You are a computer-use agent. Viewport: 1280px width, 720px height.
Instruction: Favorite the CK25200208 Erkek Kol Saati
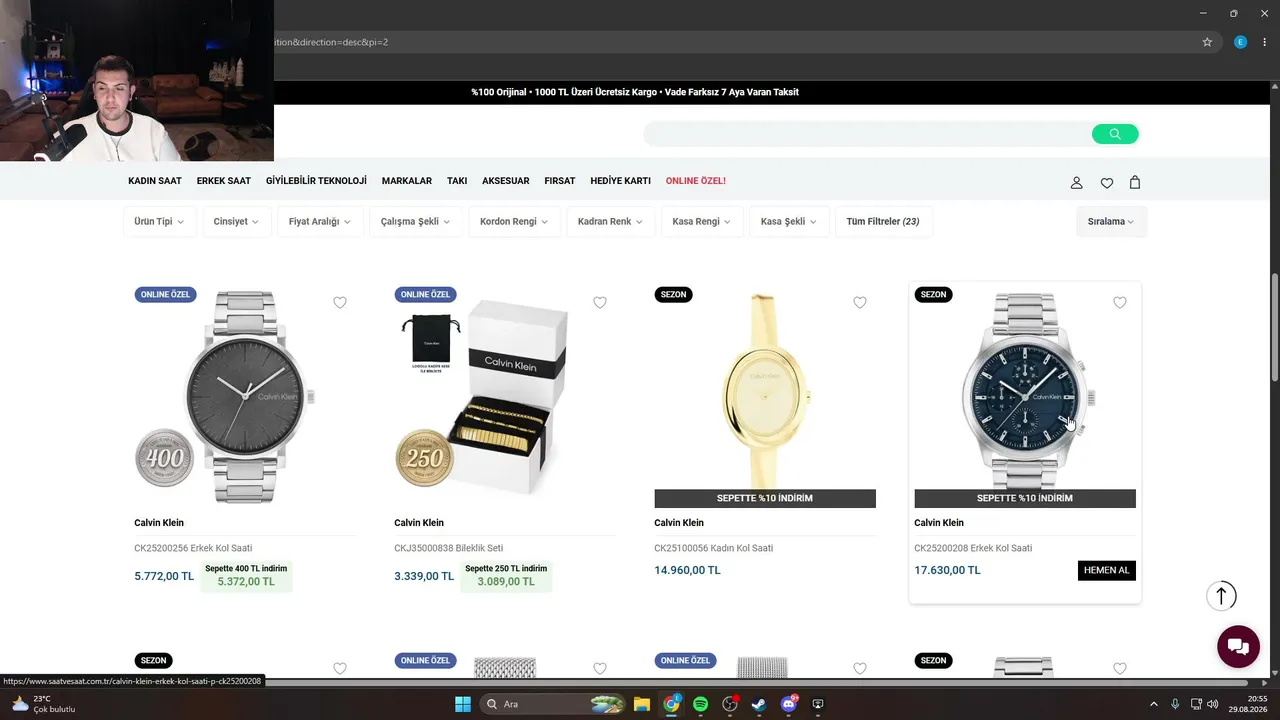click(x=1120, y=303)
